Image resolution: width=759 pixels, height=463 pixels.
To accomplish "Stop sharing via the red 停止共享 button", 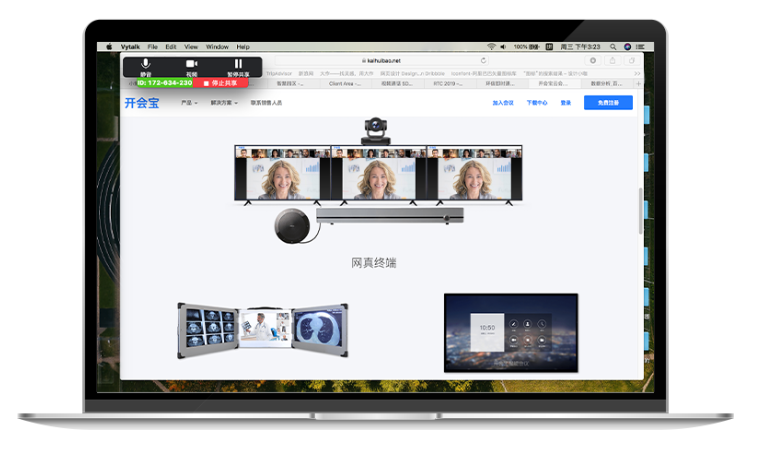I will [221, 83].
